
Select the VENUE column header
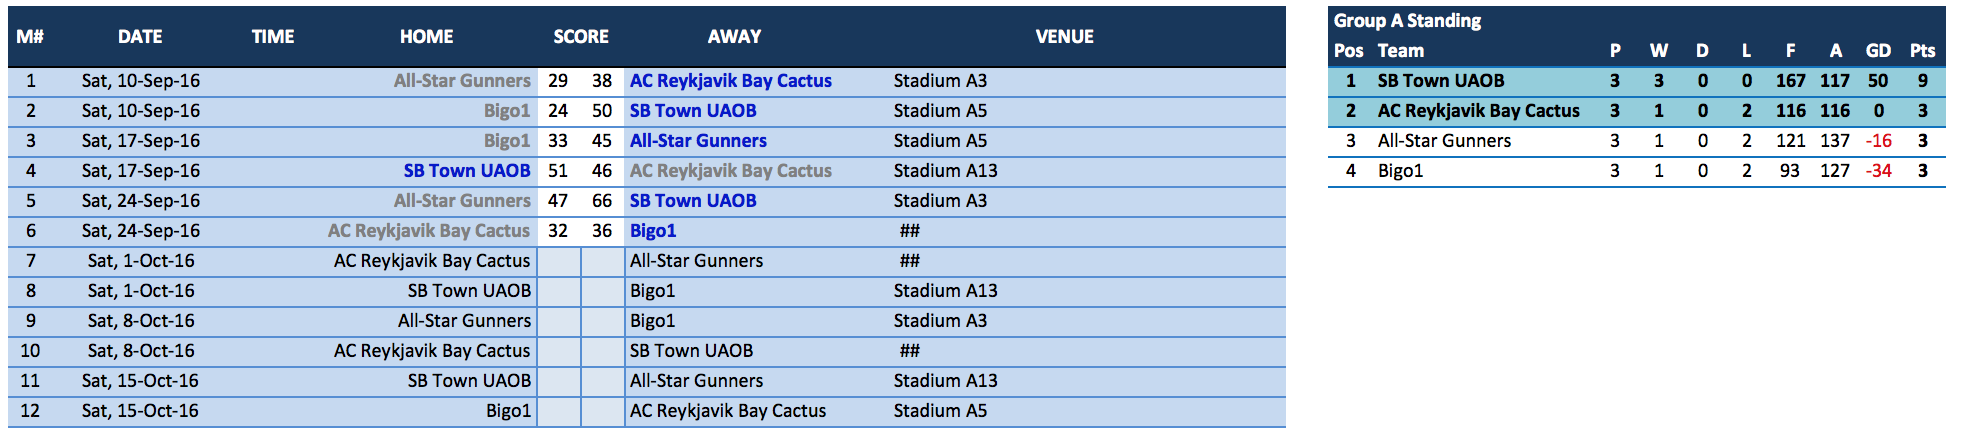pos(1064,36)
